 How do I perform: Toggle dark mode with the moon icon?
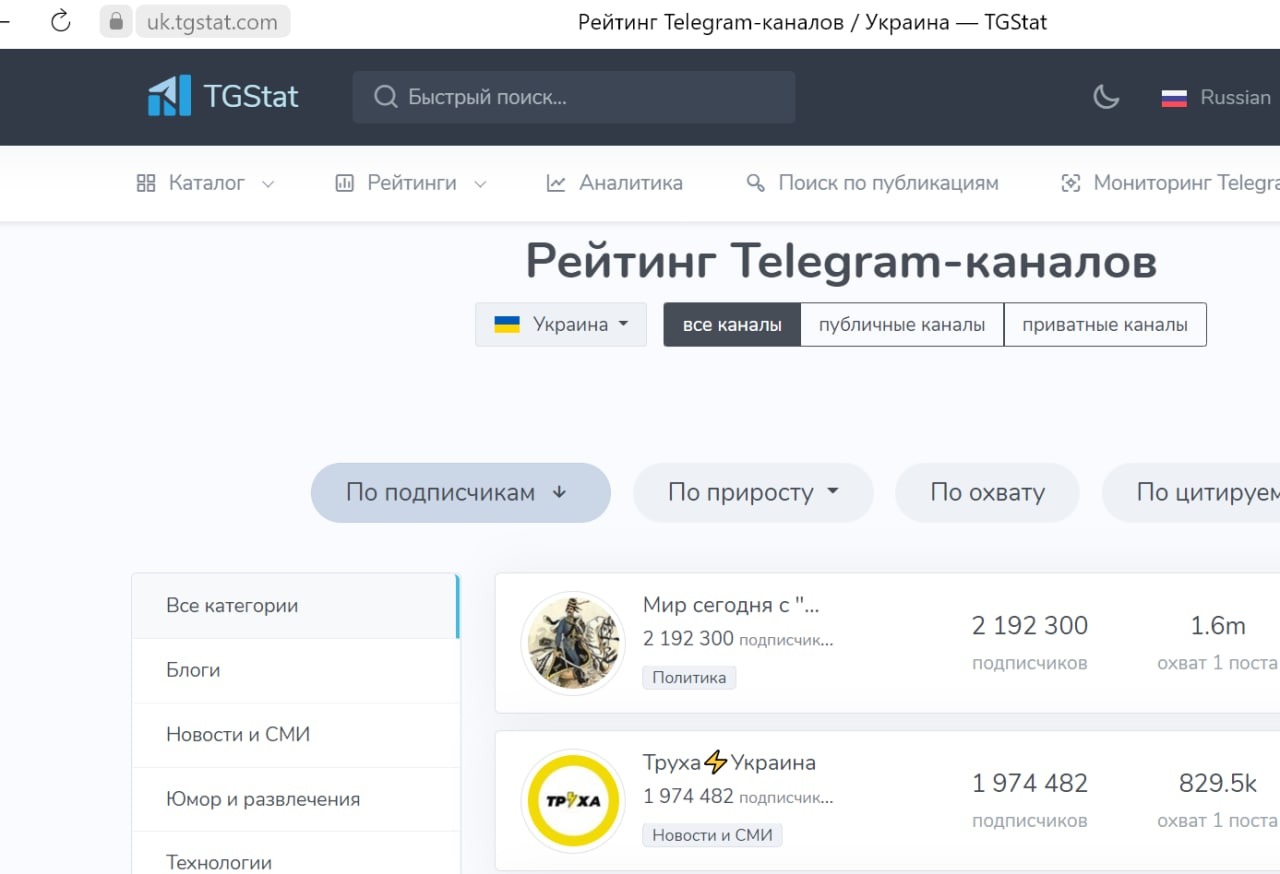(1106, 97)
